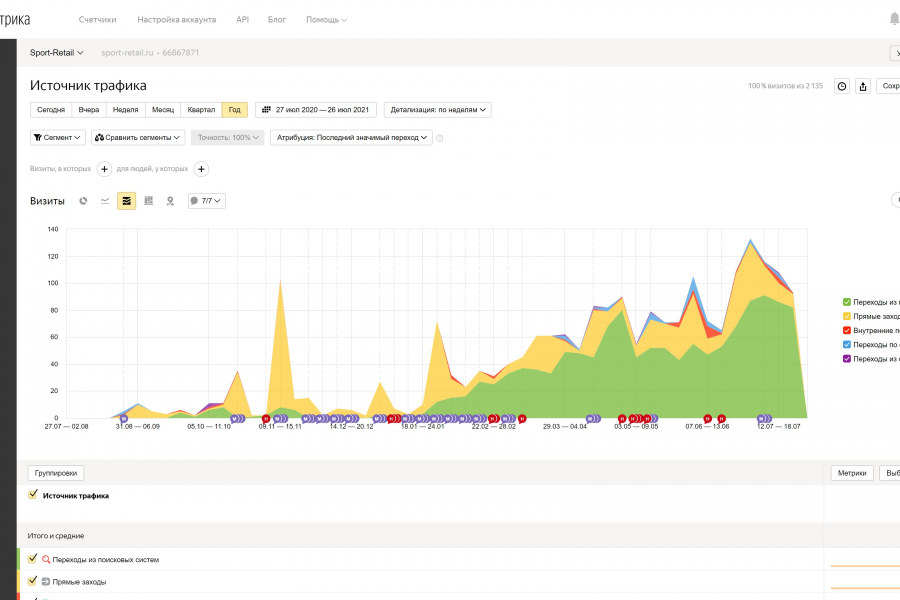Uncheck Переходы из поисковых систем row checkbox
The height and width of the screenshot is (600, 900).
coord(32,558)
